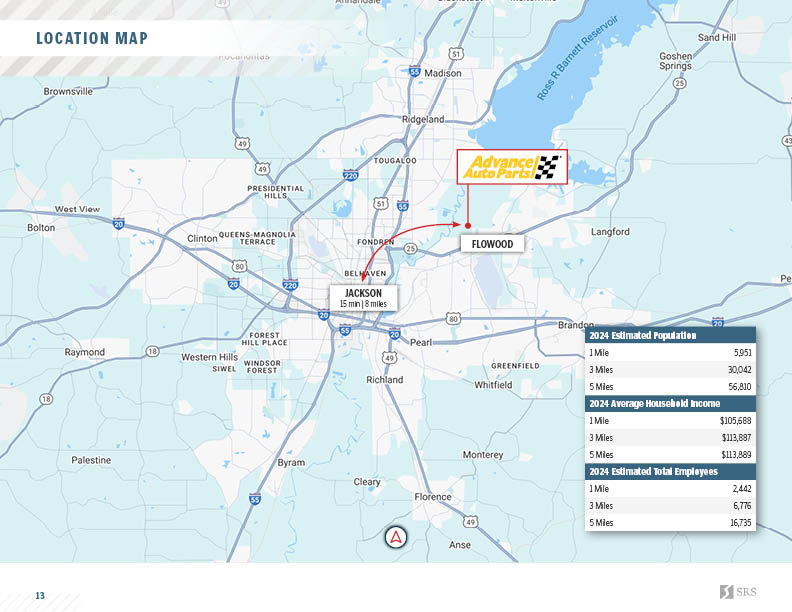Click the Highway 25 shield right of Fondren
The width and height of the screenshot is (792, 612).
tap(411, 248)
